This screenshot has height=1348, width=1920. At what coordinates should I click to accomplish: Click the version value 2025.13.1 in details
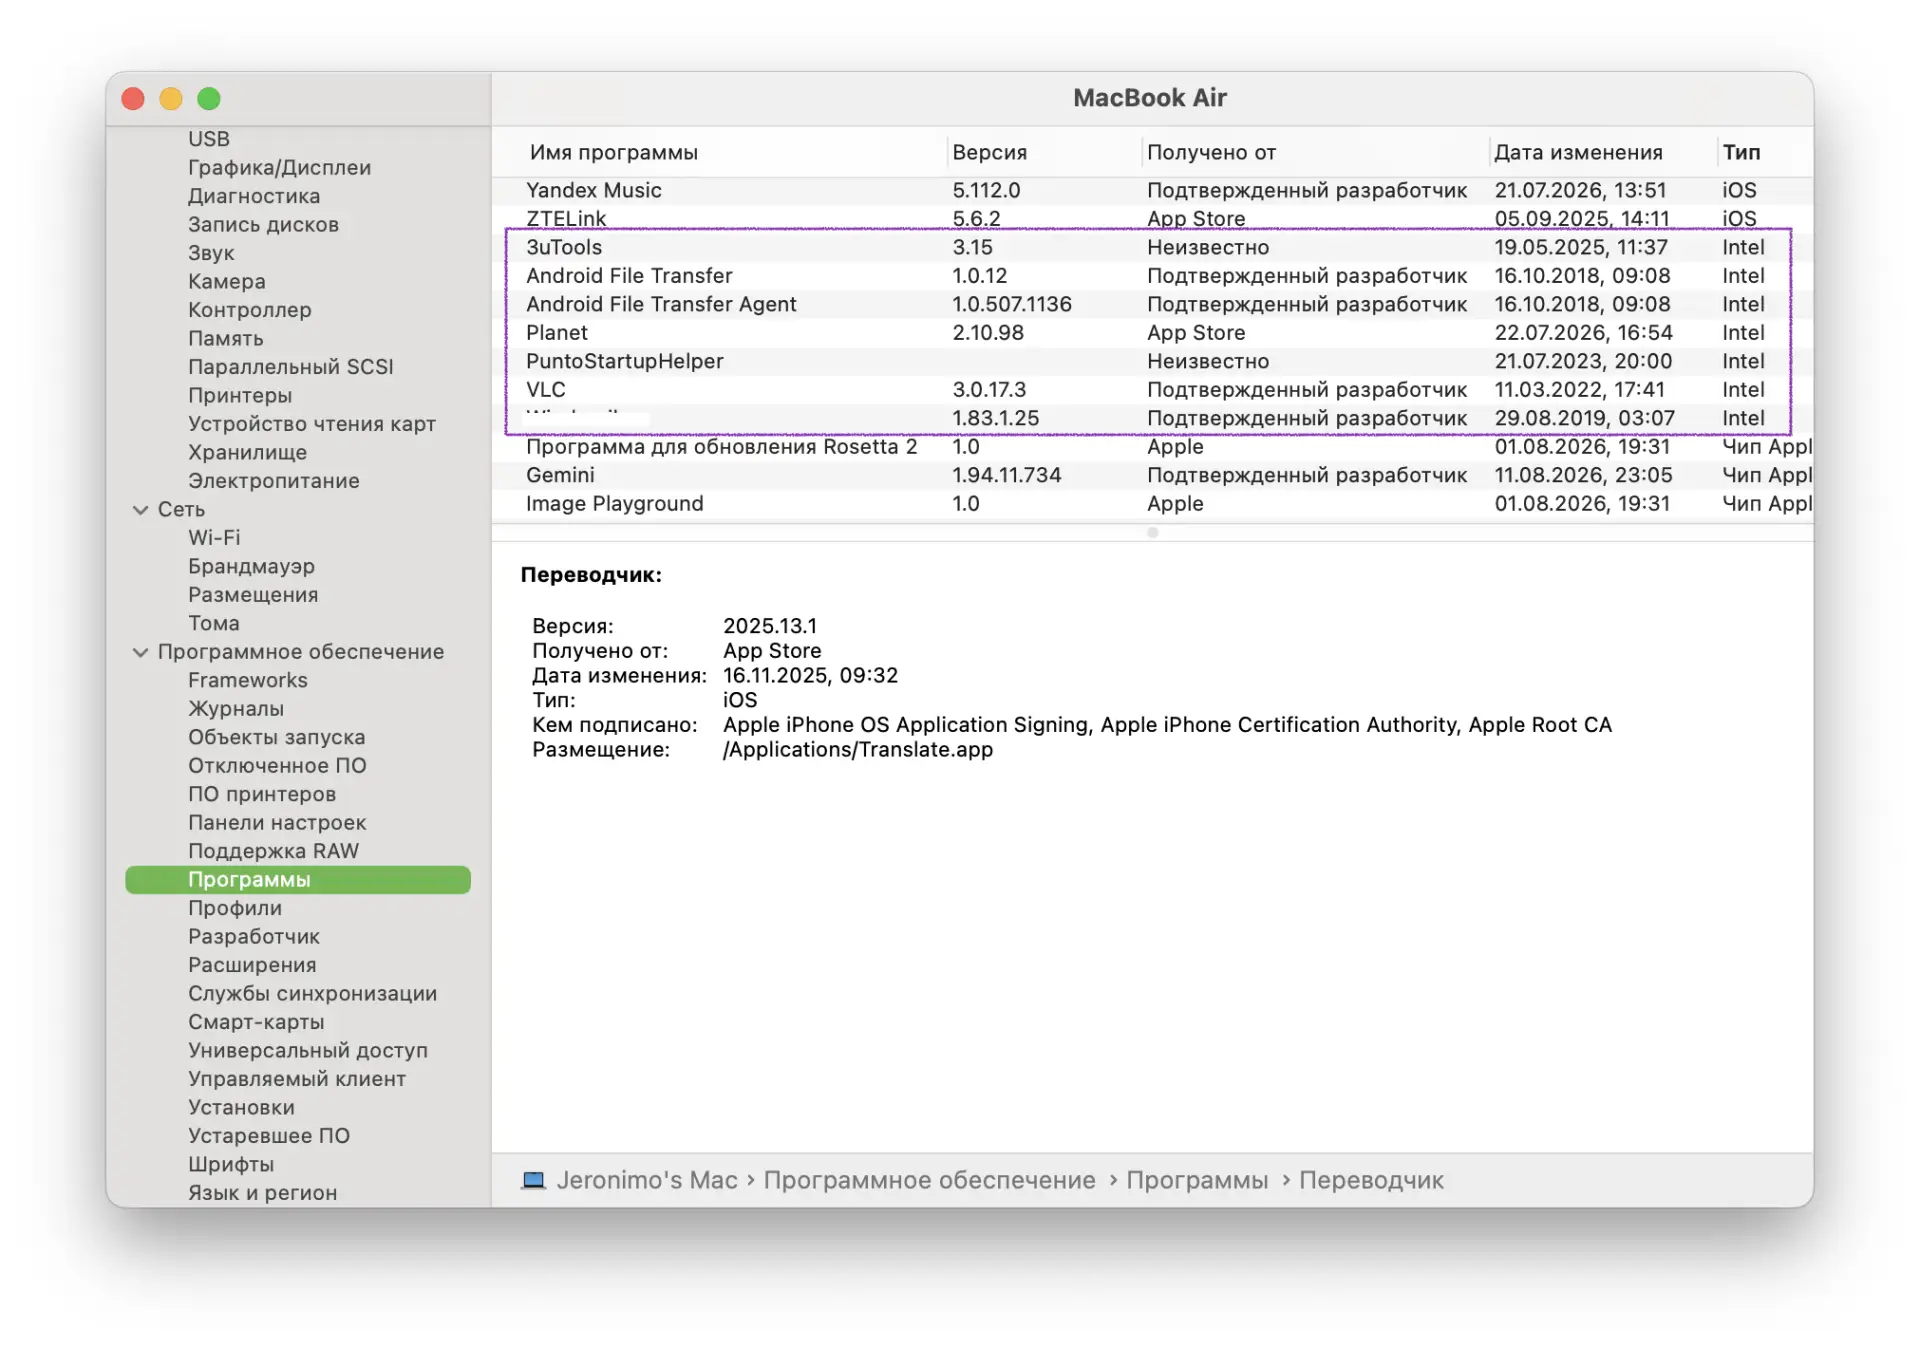(770, 626)
